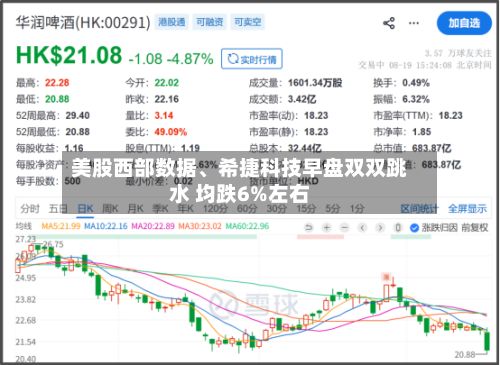Zoom out the K-line chart with minus icon
Screen dimensions: 500x365
(x=344, y=228)
